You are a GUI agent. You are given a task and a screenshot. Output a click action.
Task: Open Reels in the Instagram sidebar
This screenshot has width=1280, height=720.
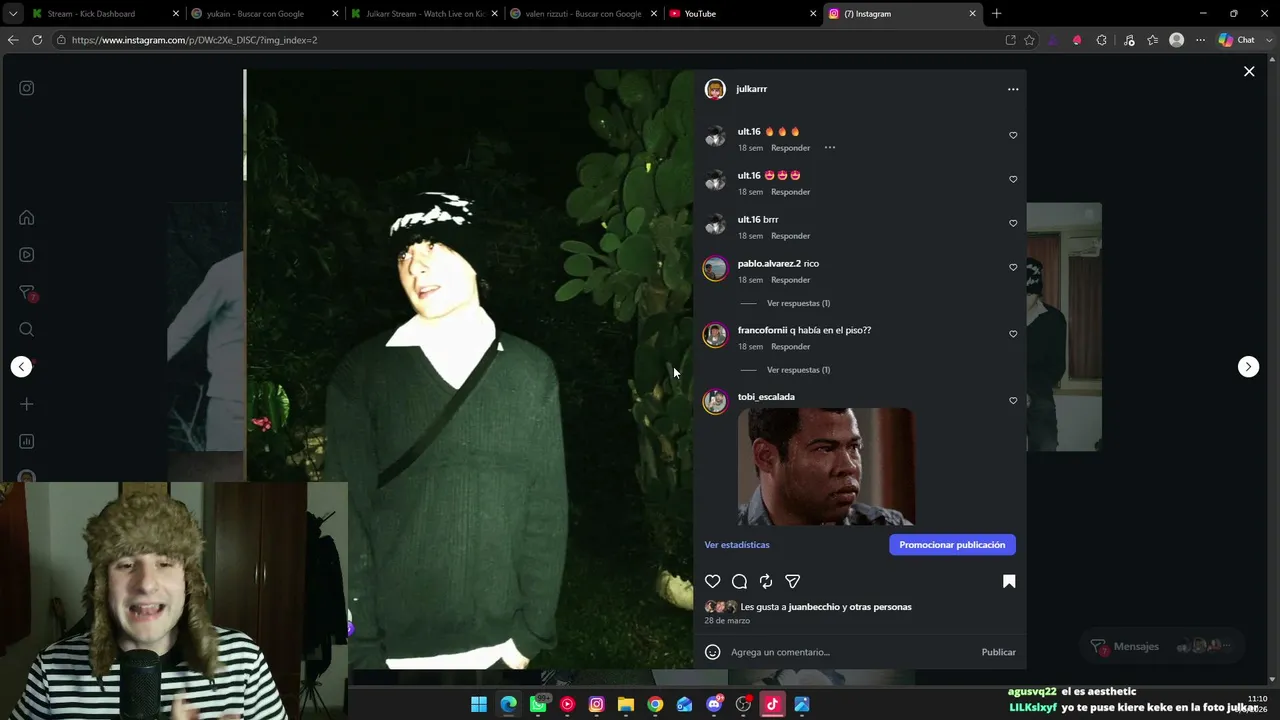(27, 255)
